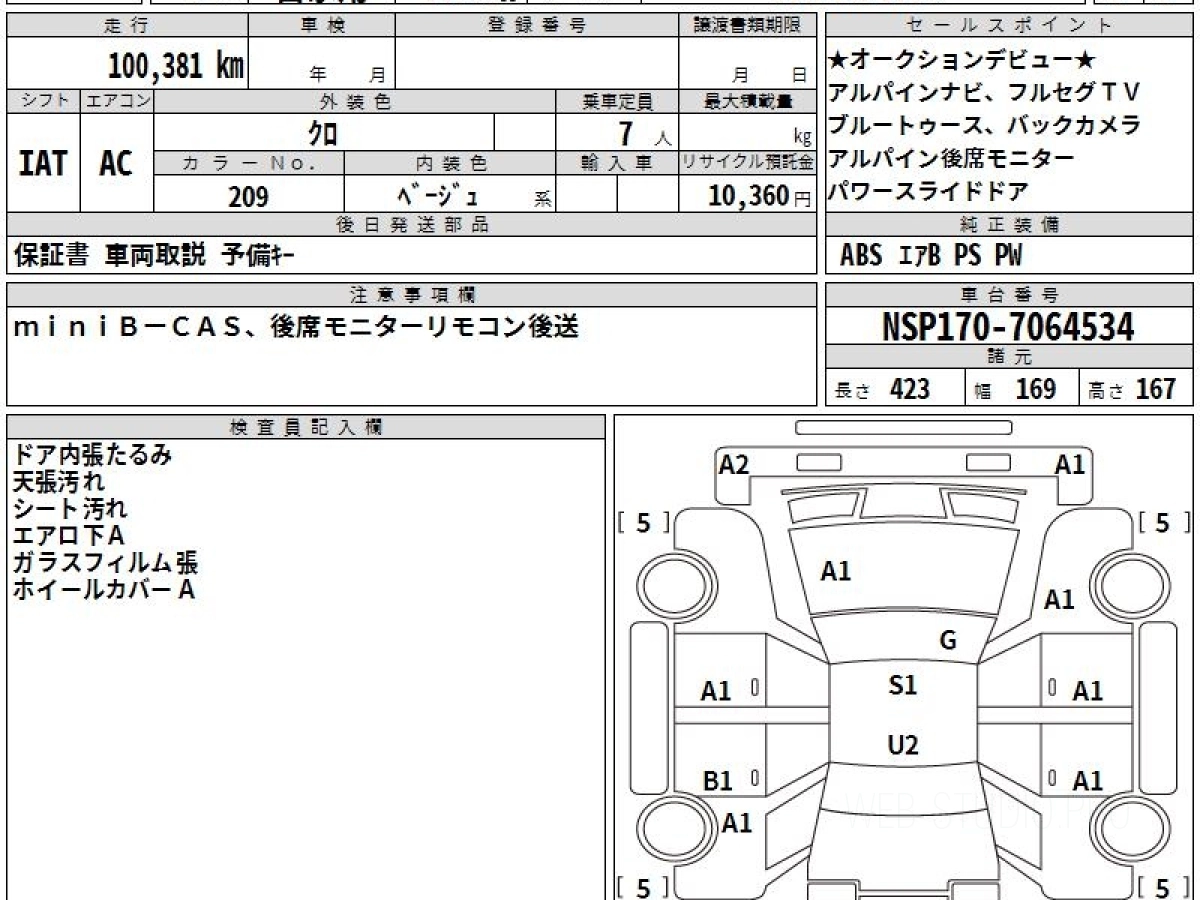Select the セールスポイント header
Image resolution: width=1200 pixels, height=900 pixels.
[x=1009, y=26]
